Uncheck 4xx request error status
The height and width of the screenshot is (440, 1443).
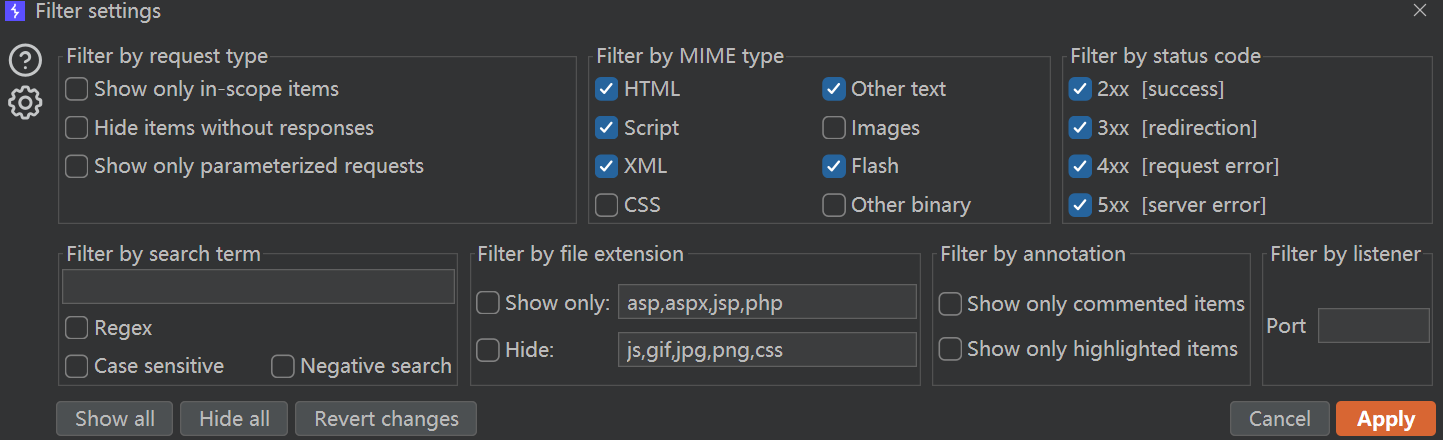(x=1080, y=166)
